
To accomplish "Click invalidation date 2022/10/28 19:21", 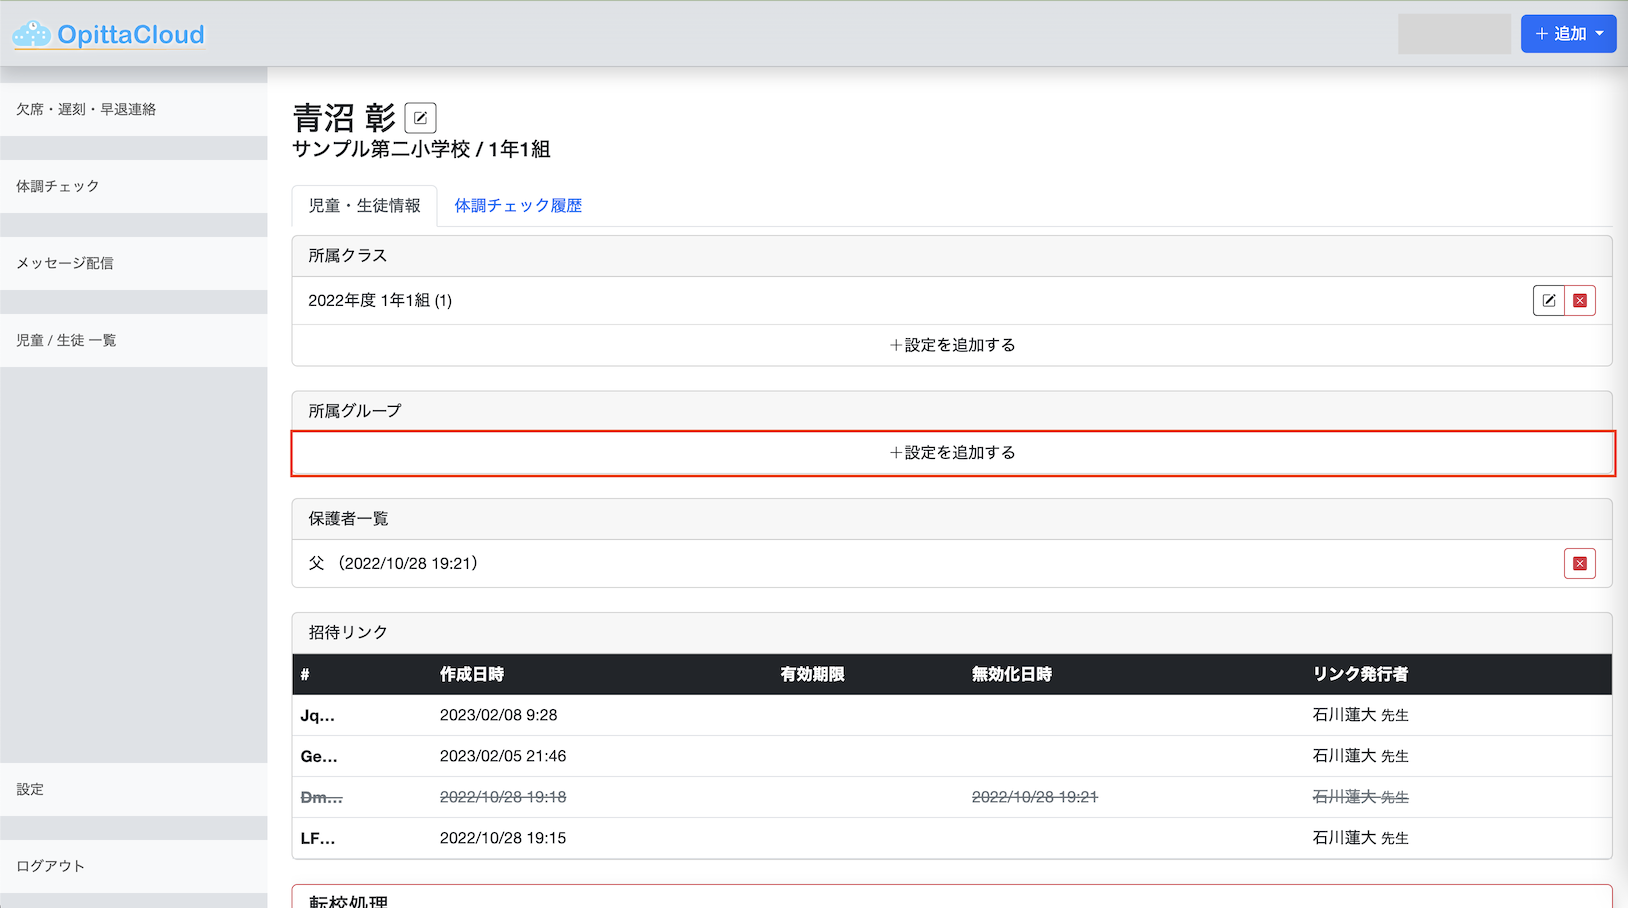I will coord(1035,797).
